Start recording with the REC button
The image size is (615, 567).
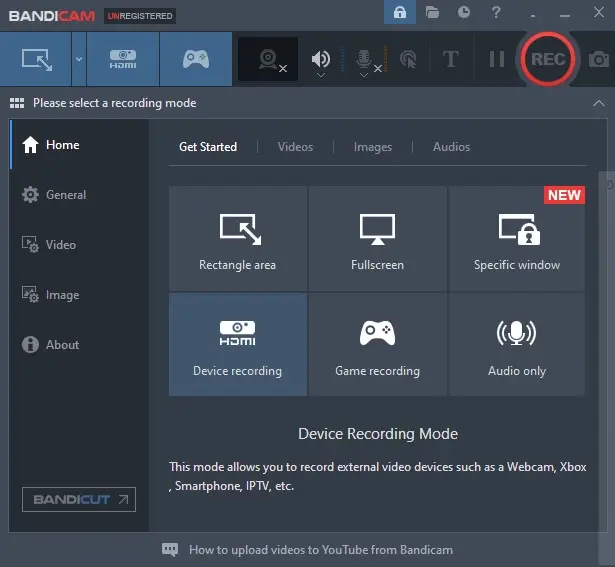548,59
